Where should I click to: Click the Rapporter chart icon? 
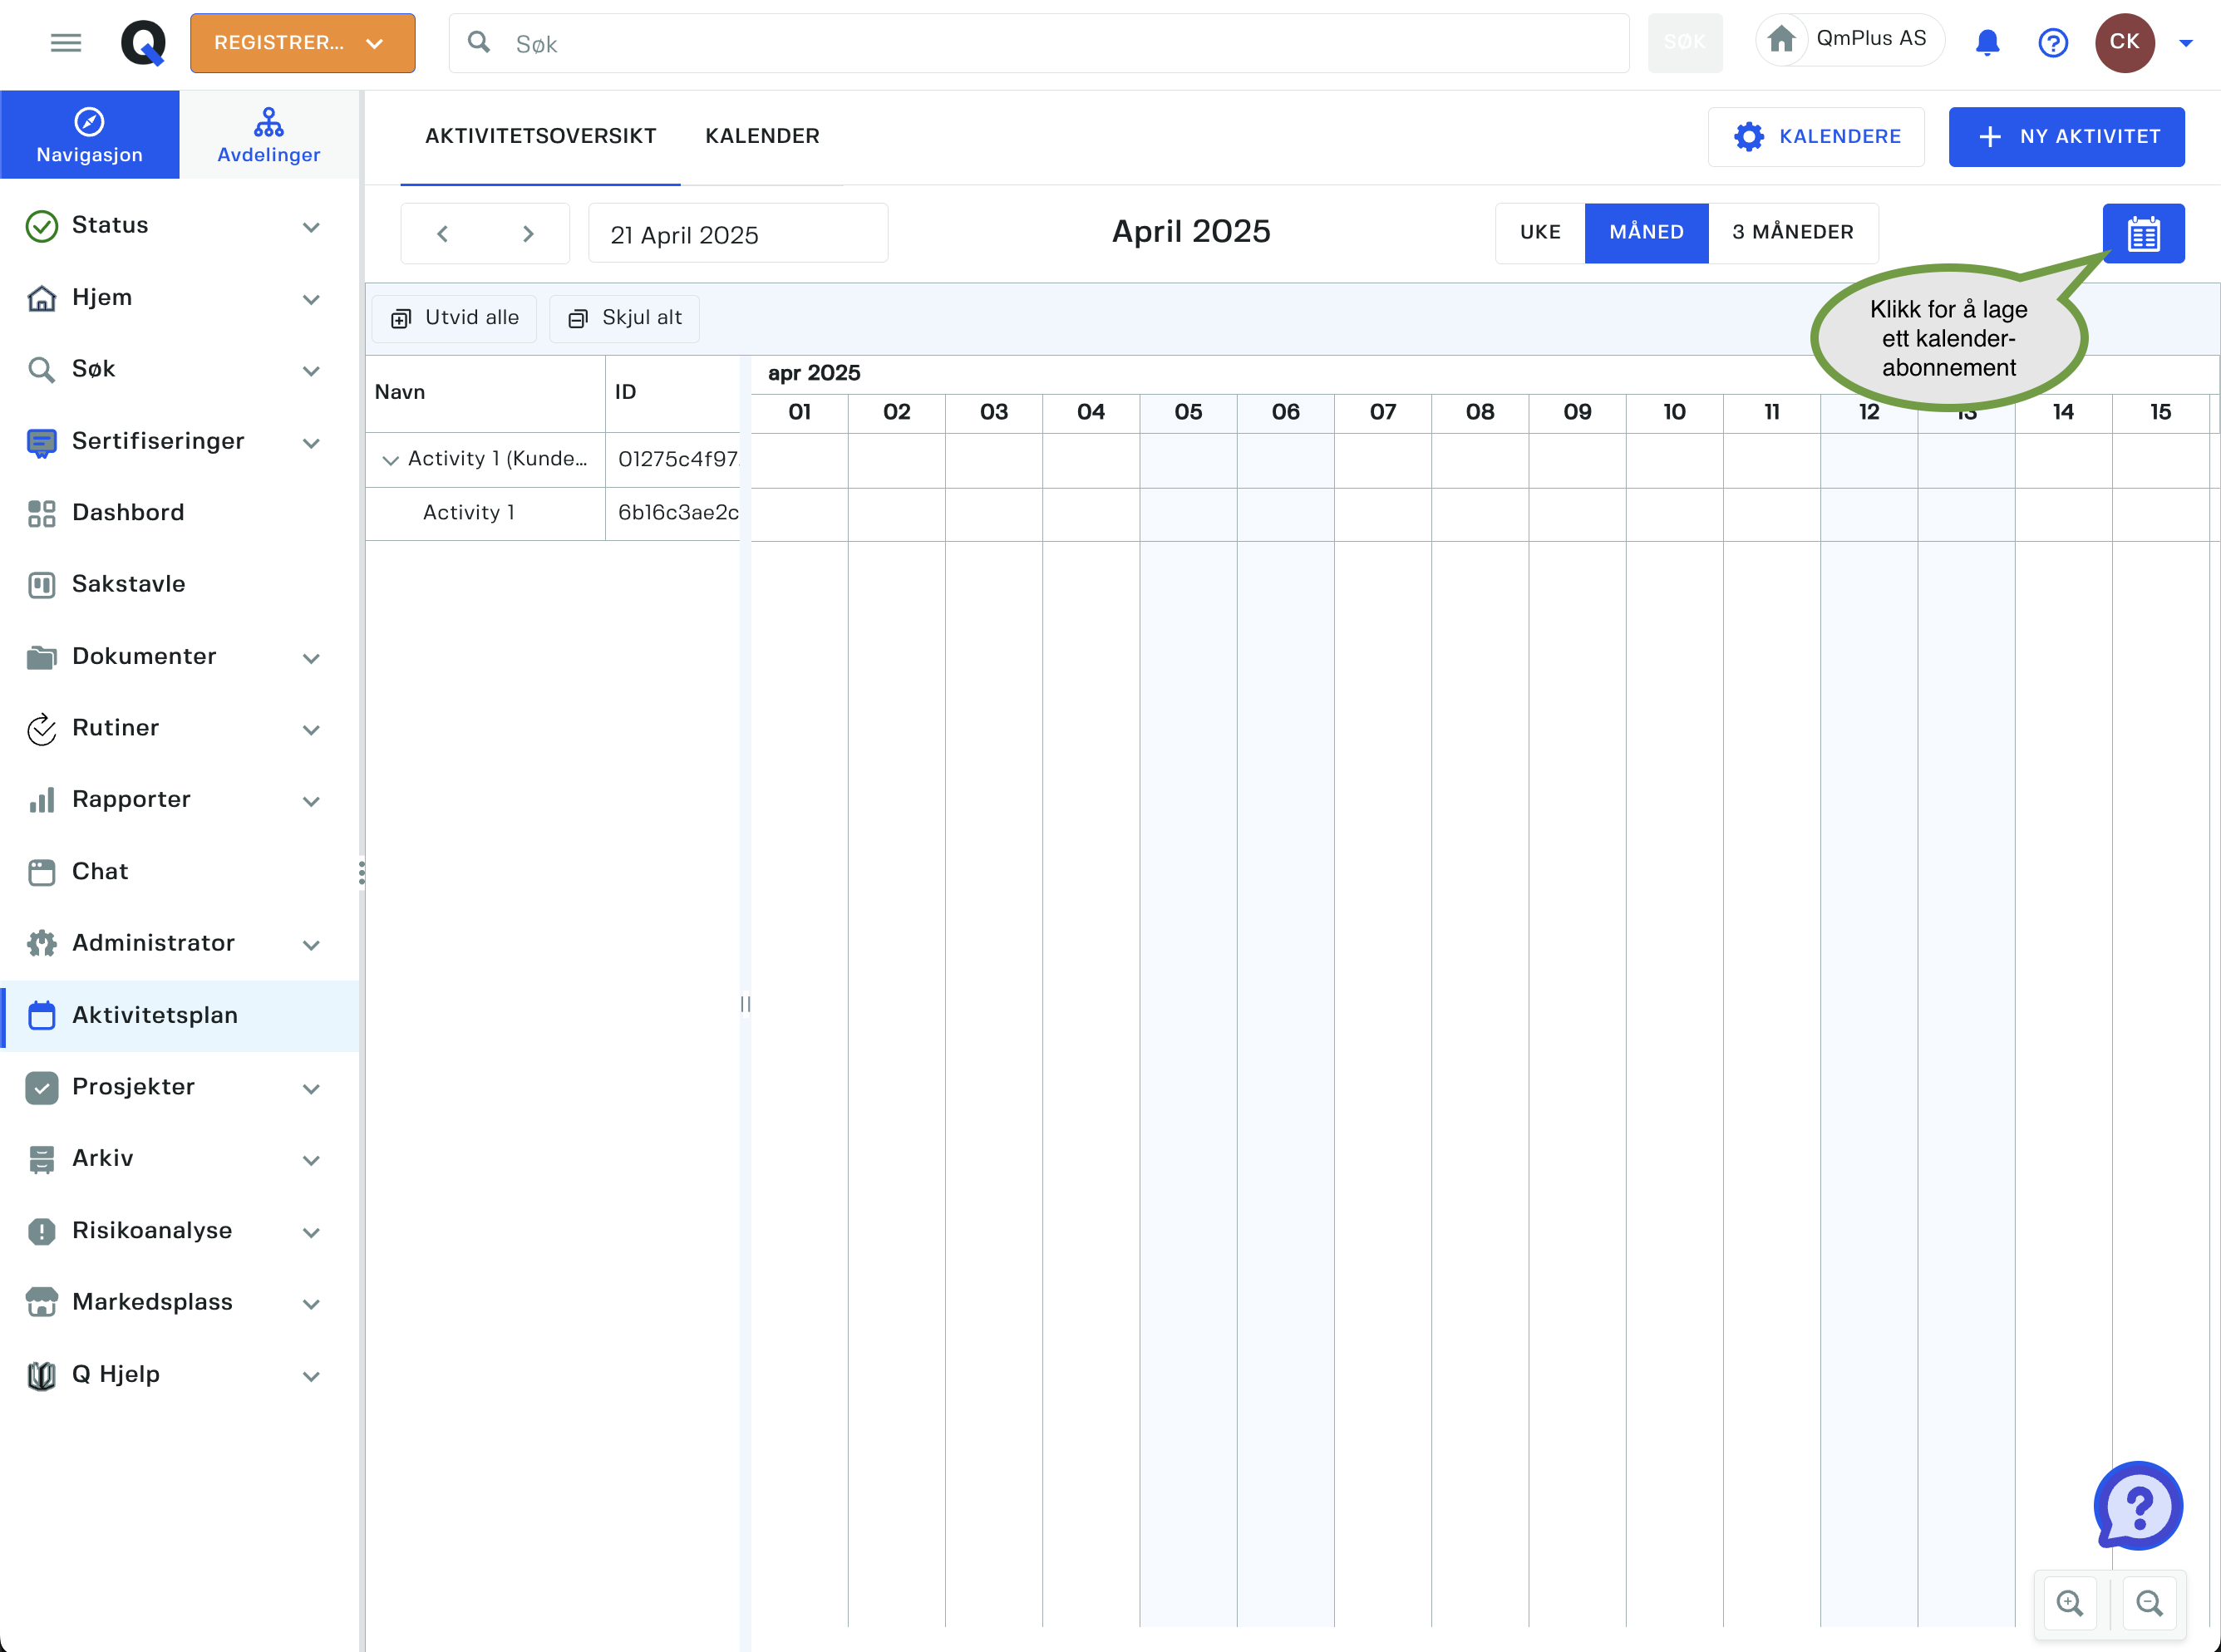click(x=41, y=800)
